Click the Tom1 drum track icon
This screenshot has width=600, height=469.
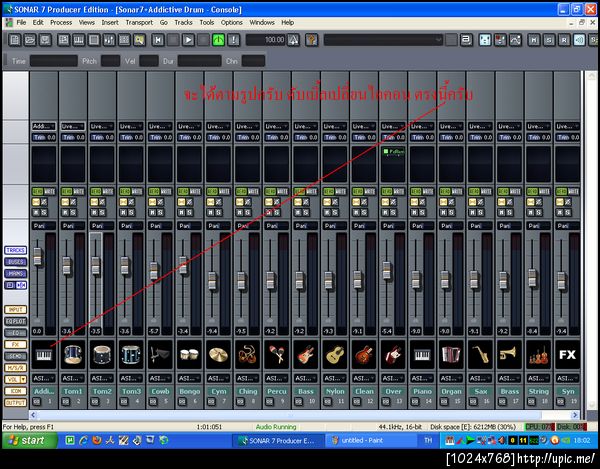[x=73, y=354]
